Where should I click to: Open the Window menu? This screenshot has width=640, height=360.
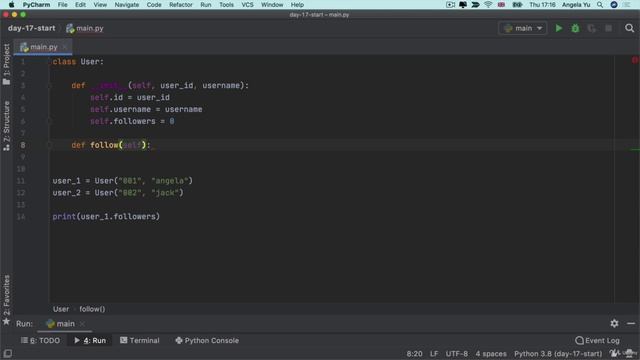point(272,4)
